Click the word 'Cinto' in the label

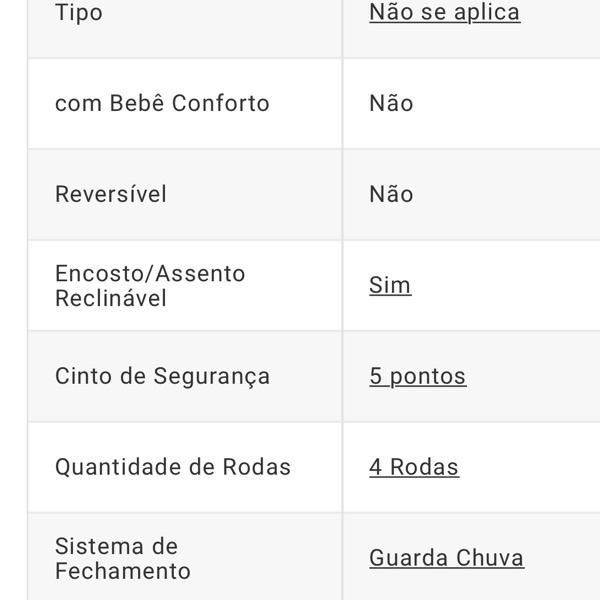pyautogui.click(x=81, y=376)
